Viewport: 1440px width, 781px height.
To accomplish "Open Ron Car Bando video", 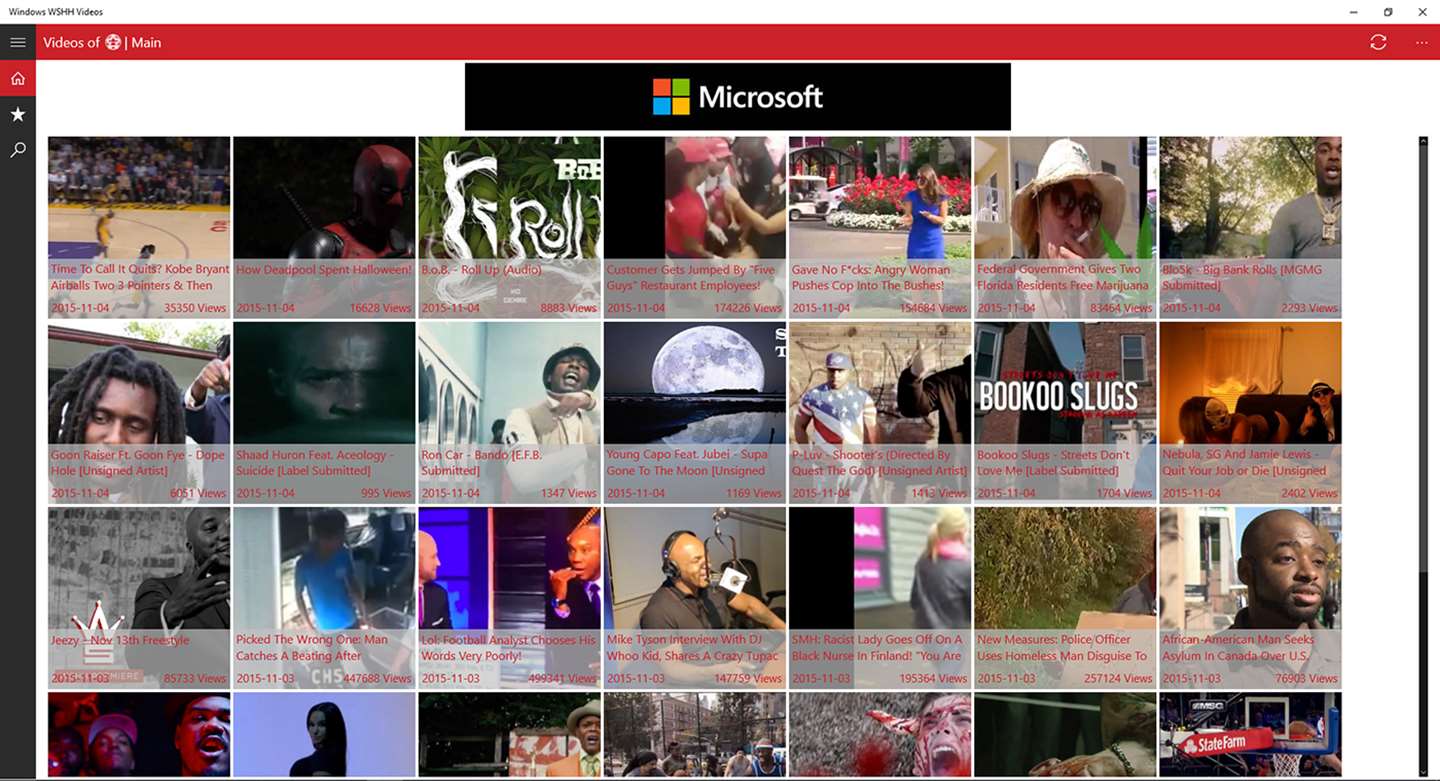I will coord(509,412).
